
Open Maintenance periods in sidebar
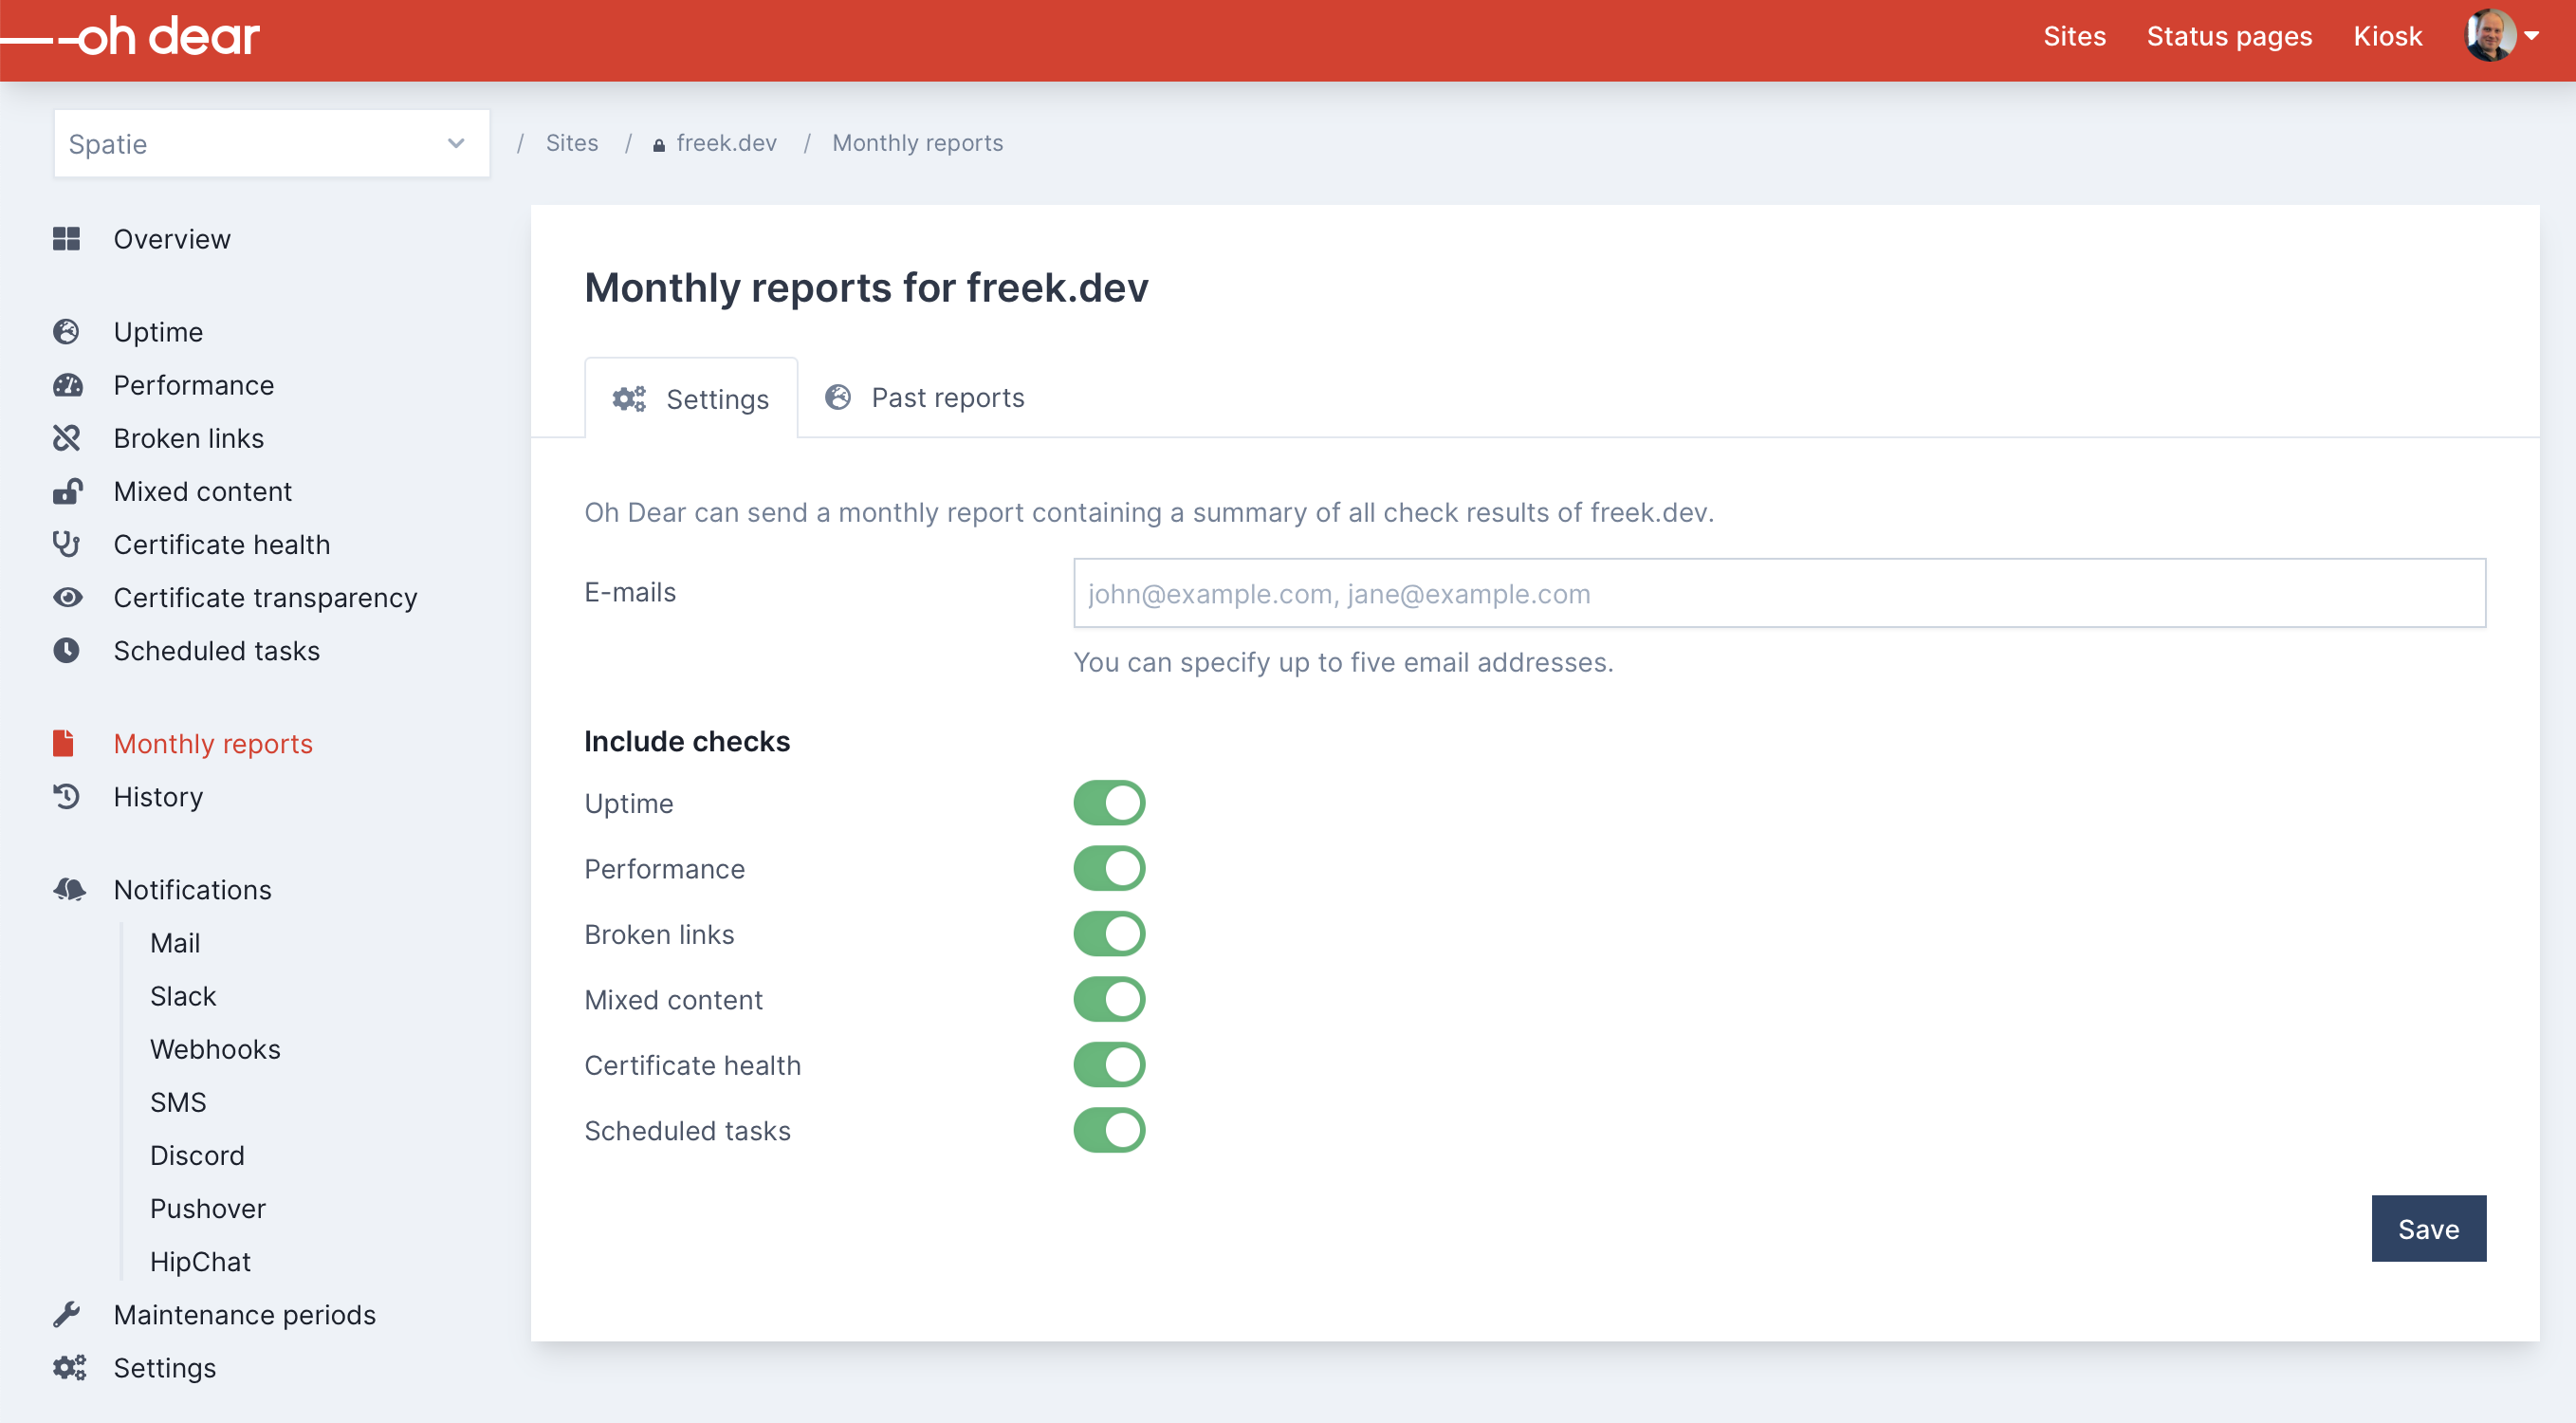pos(245,1314)
